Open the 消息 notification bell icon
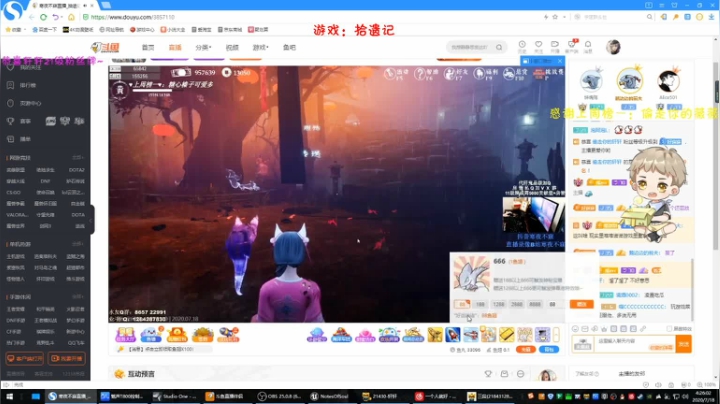This screenshot has width=720, height=404. pos(588,46)
